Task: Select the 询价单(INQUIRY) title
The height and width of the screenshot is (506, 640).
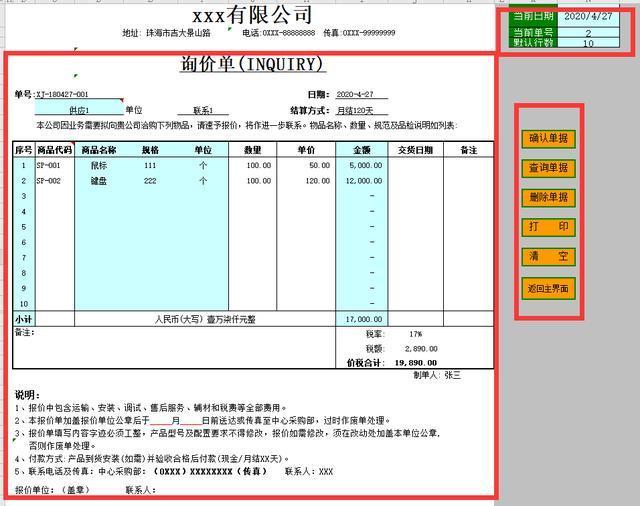Action: pos(253,64)
